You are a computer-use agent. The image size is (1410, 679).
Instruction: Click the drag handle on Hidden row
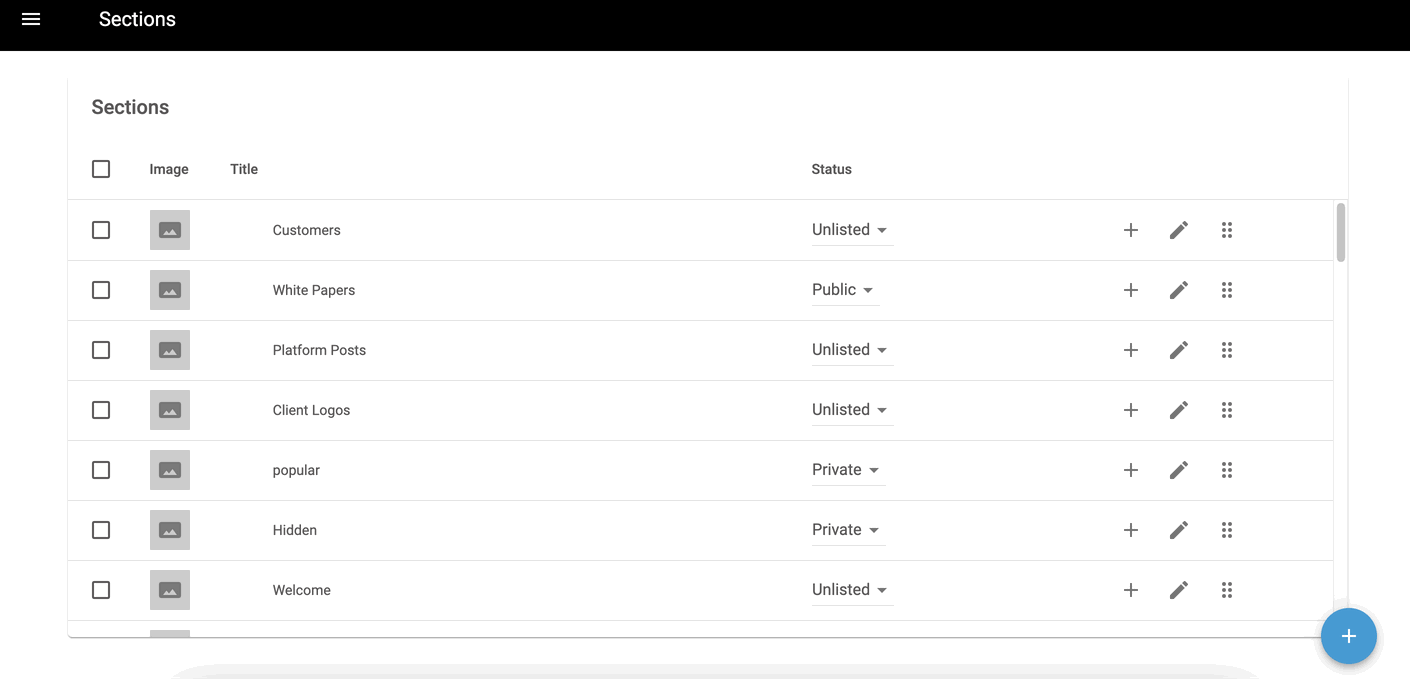[1227, 530]
